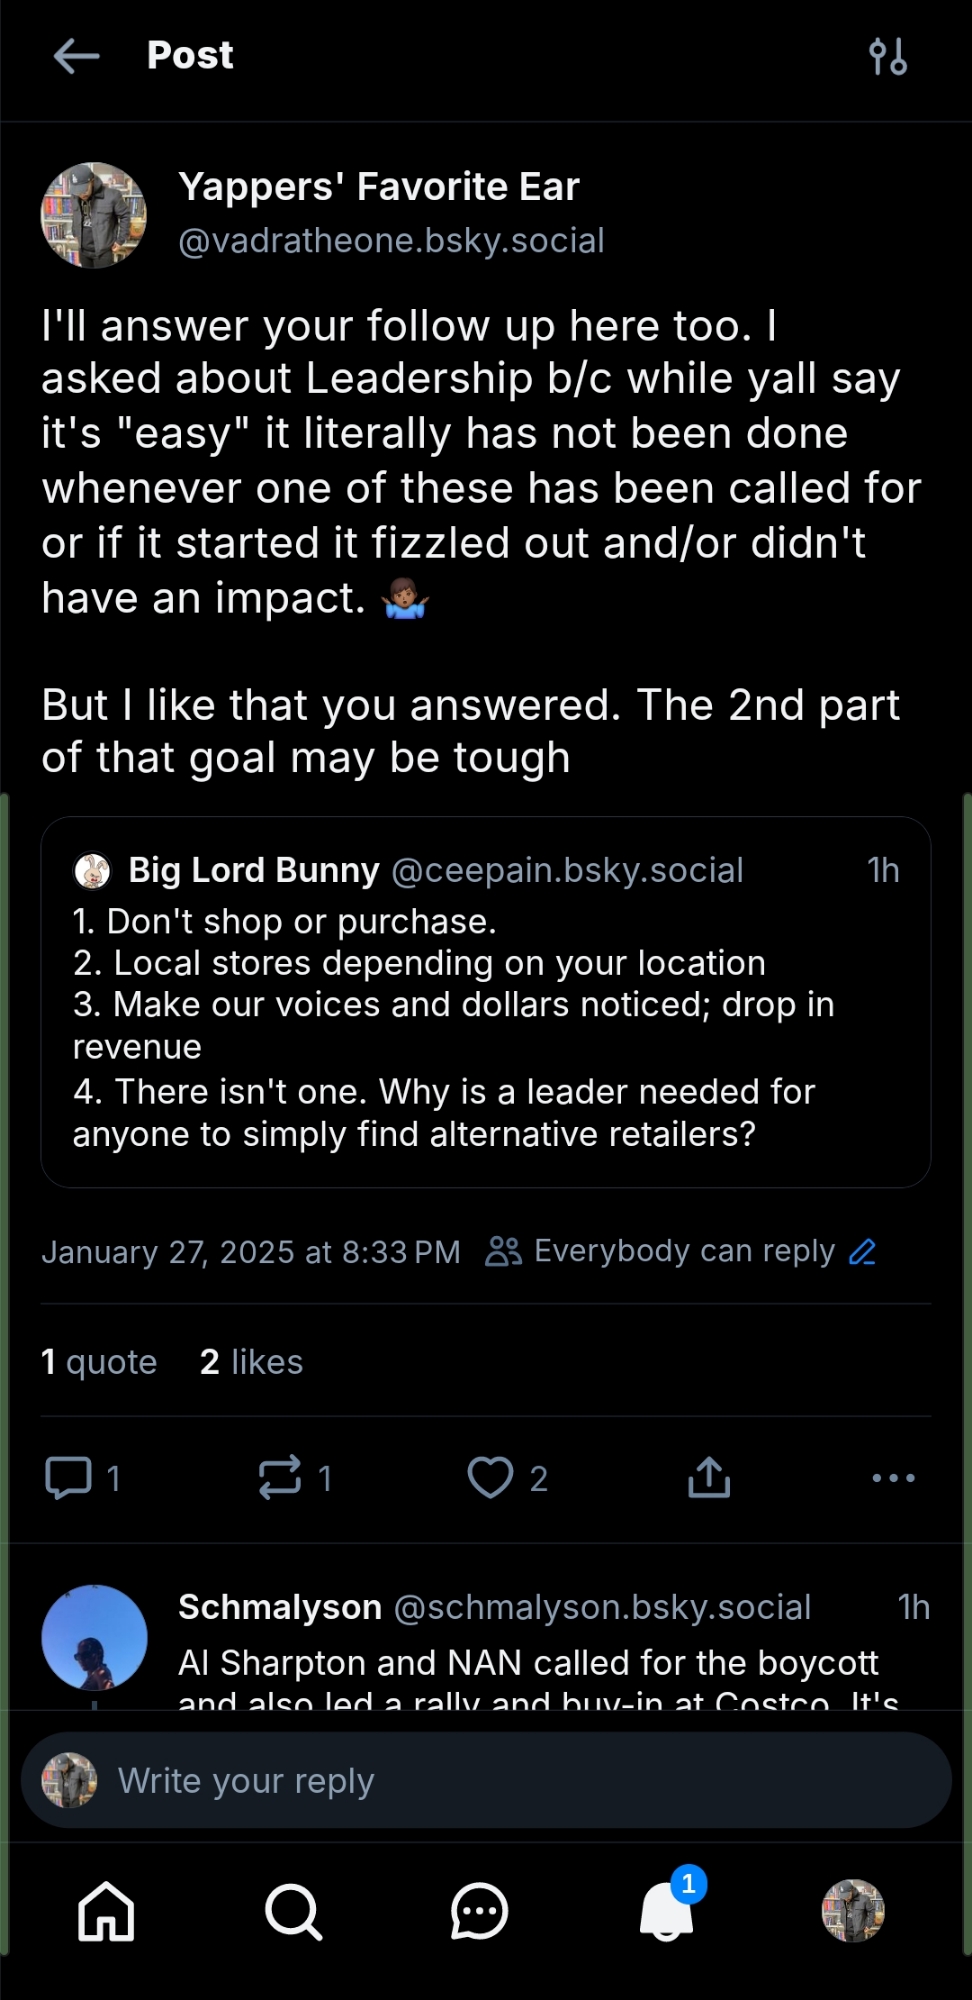Share the post using the share icon
The height and width of the screenshot is (2000, 972).
tap(709, 1477)
